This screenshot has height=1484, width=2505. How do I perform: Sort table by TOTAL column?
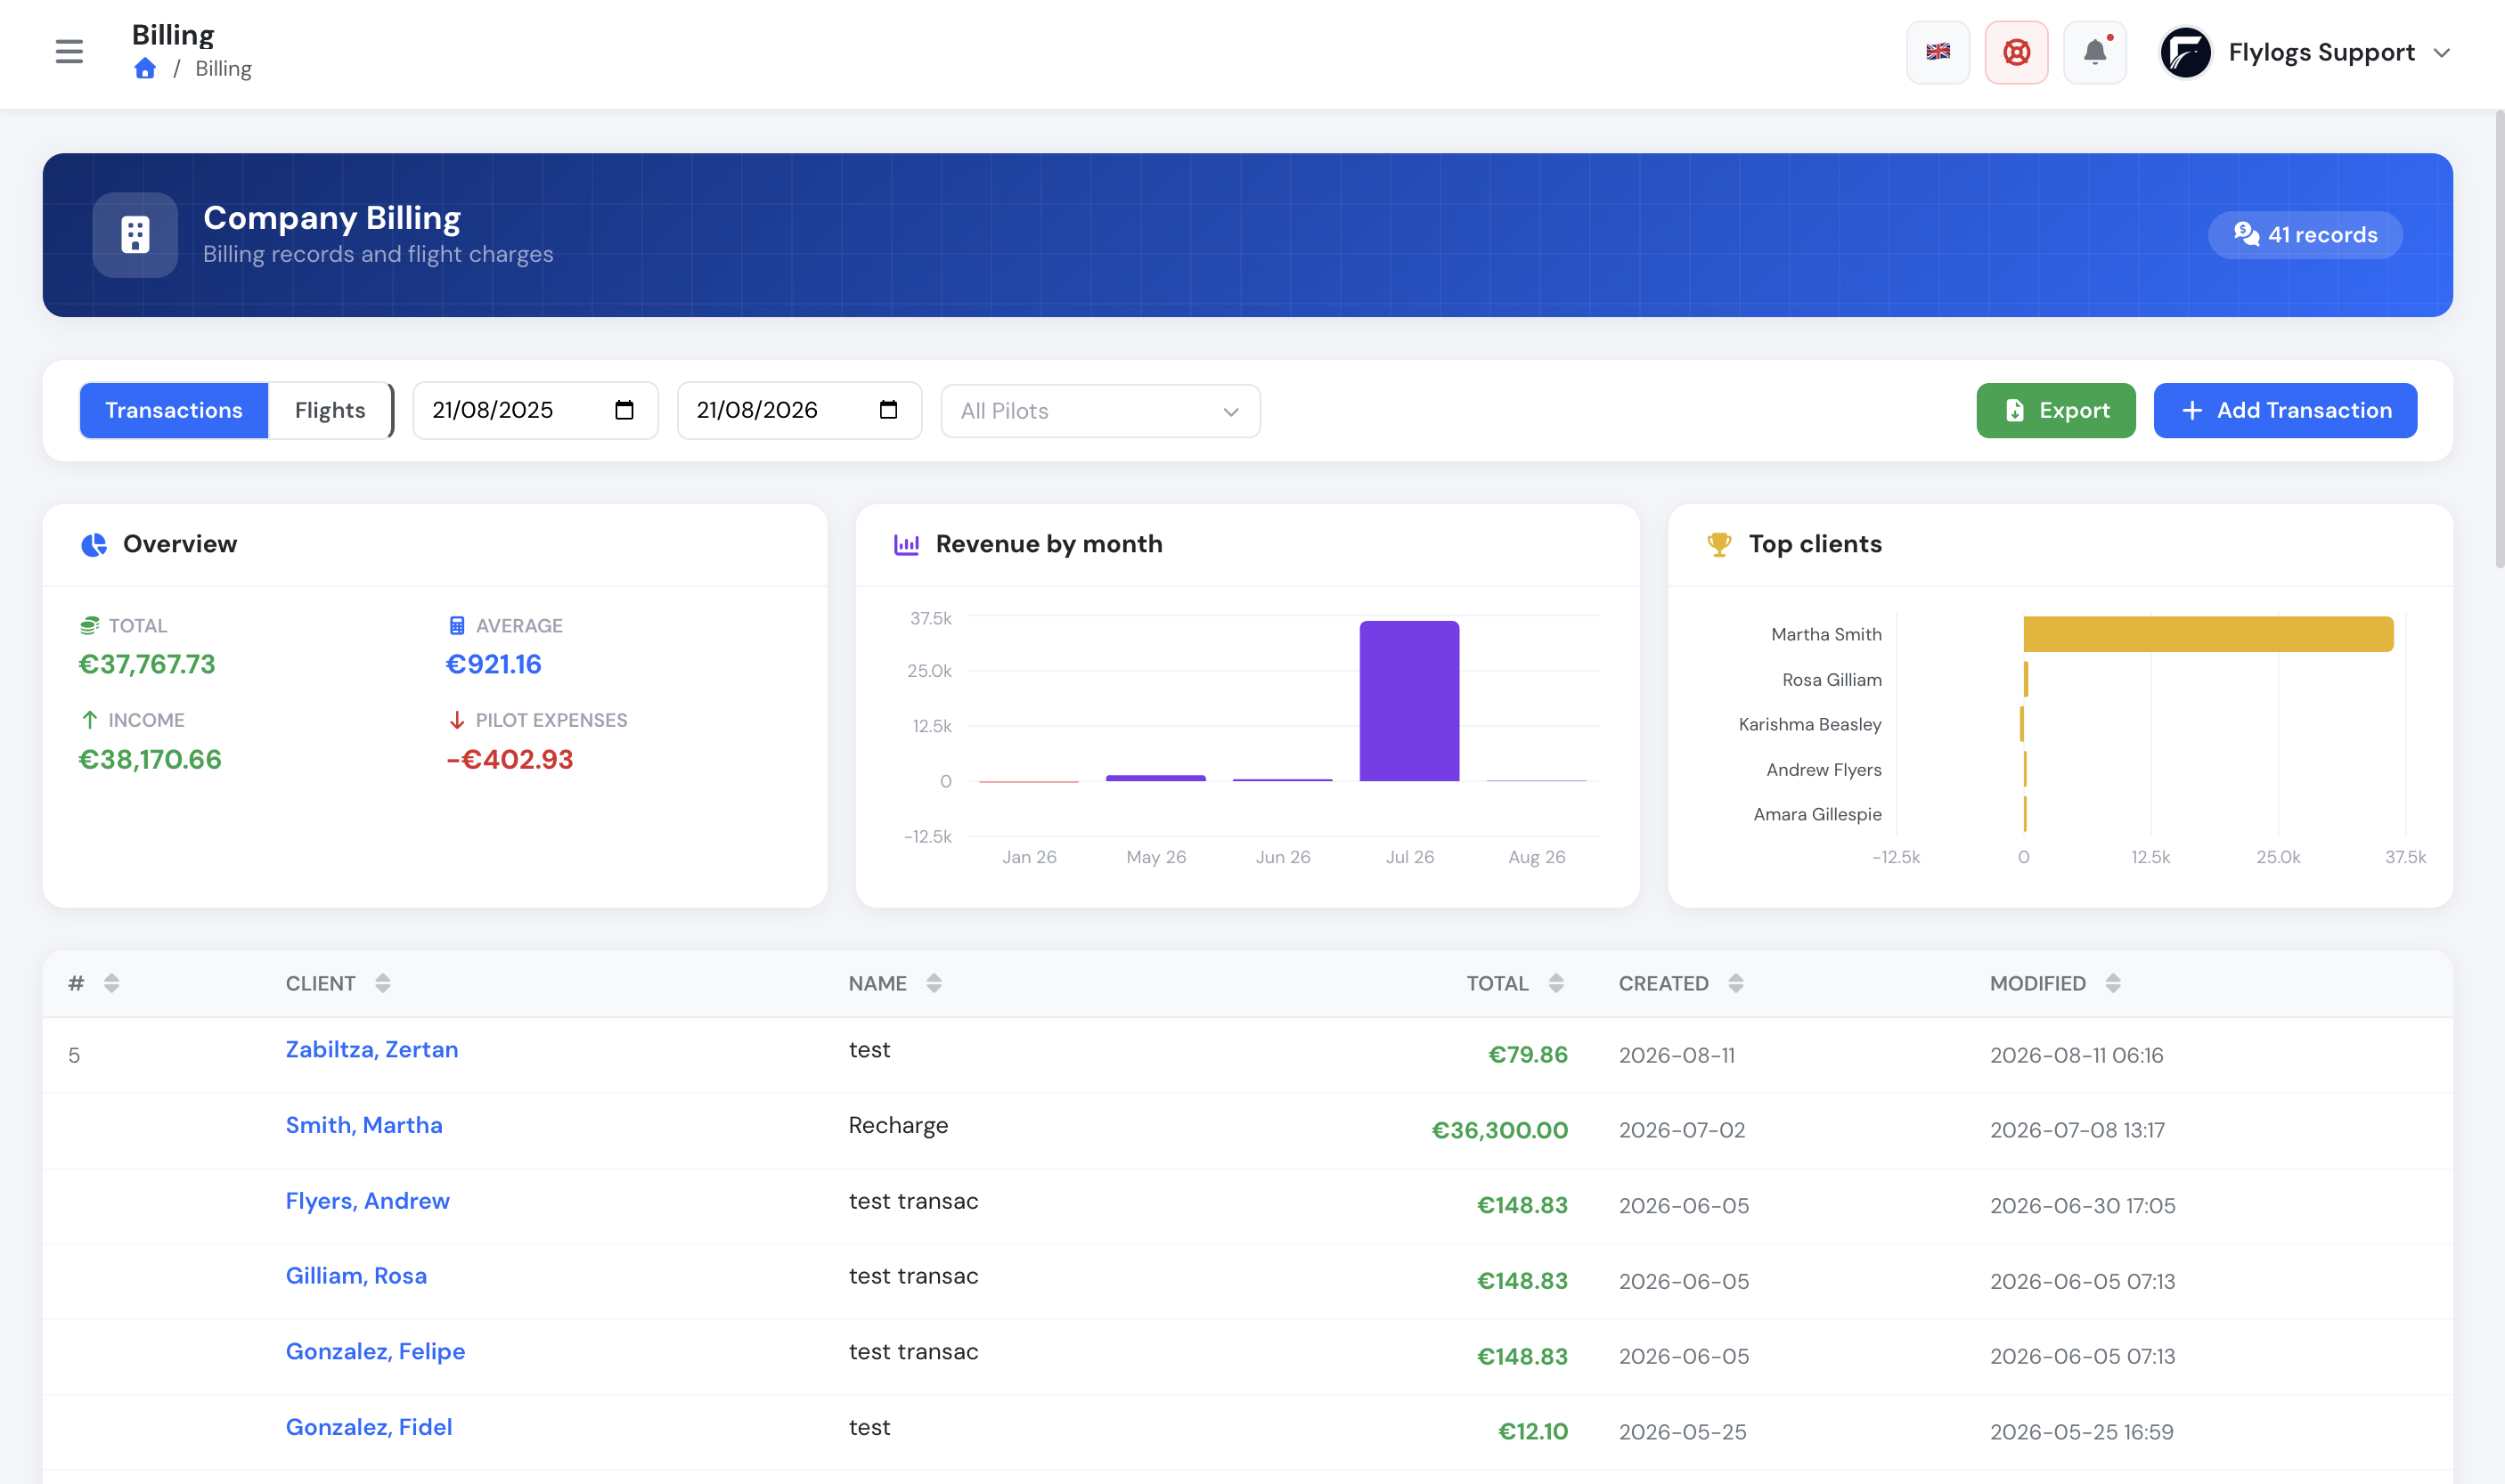(x=1556, y=983)
